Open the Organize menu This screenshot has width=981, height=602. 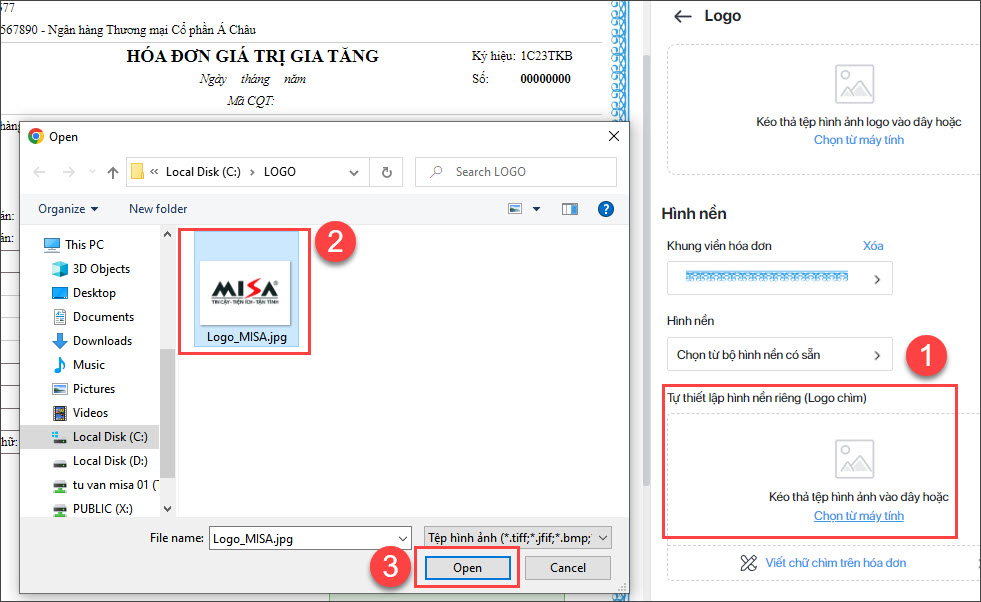[68, 209]
